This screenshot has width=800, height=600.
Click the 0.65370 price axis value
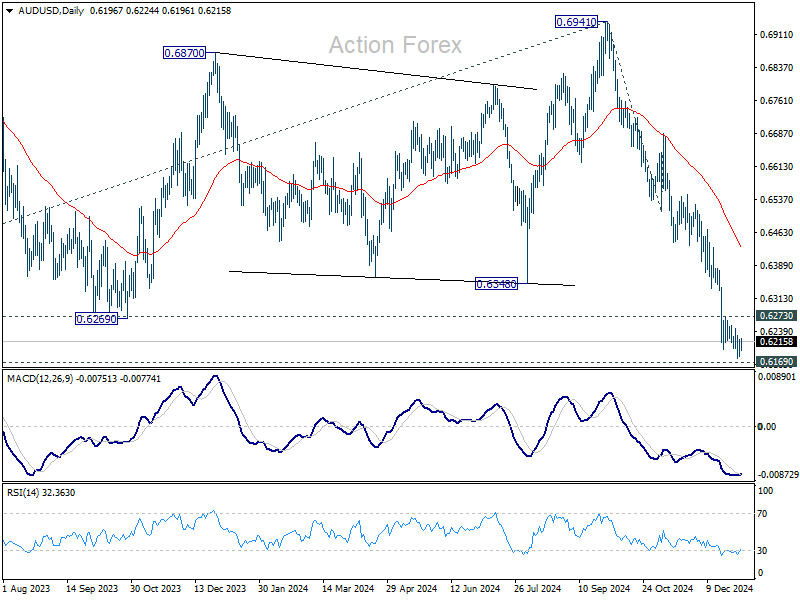(777, 199)
